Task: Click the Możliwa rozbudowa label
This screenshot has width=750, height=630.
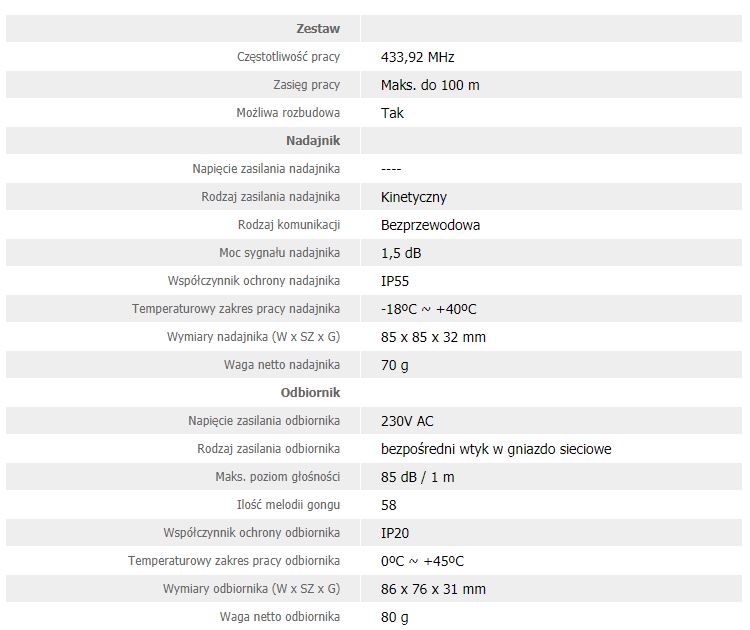Action: (288, 113)
